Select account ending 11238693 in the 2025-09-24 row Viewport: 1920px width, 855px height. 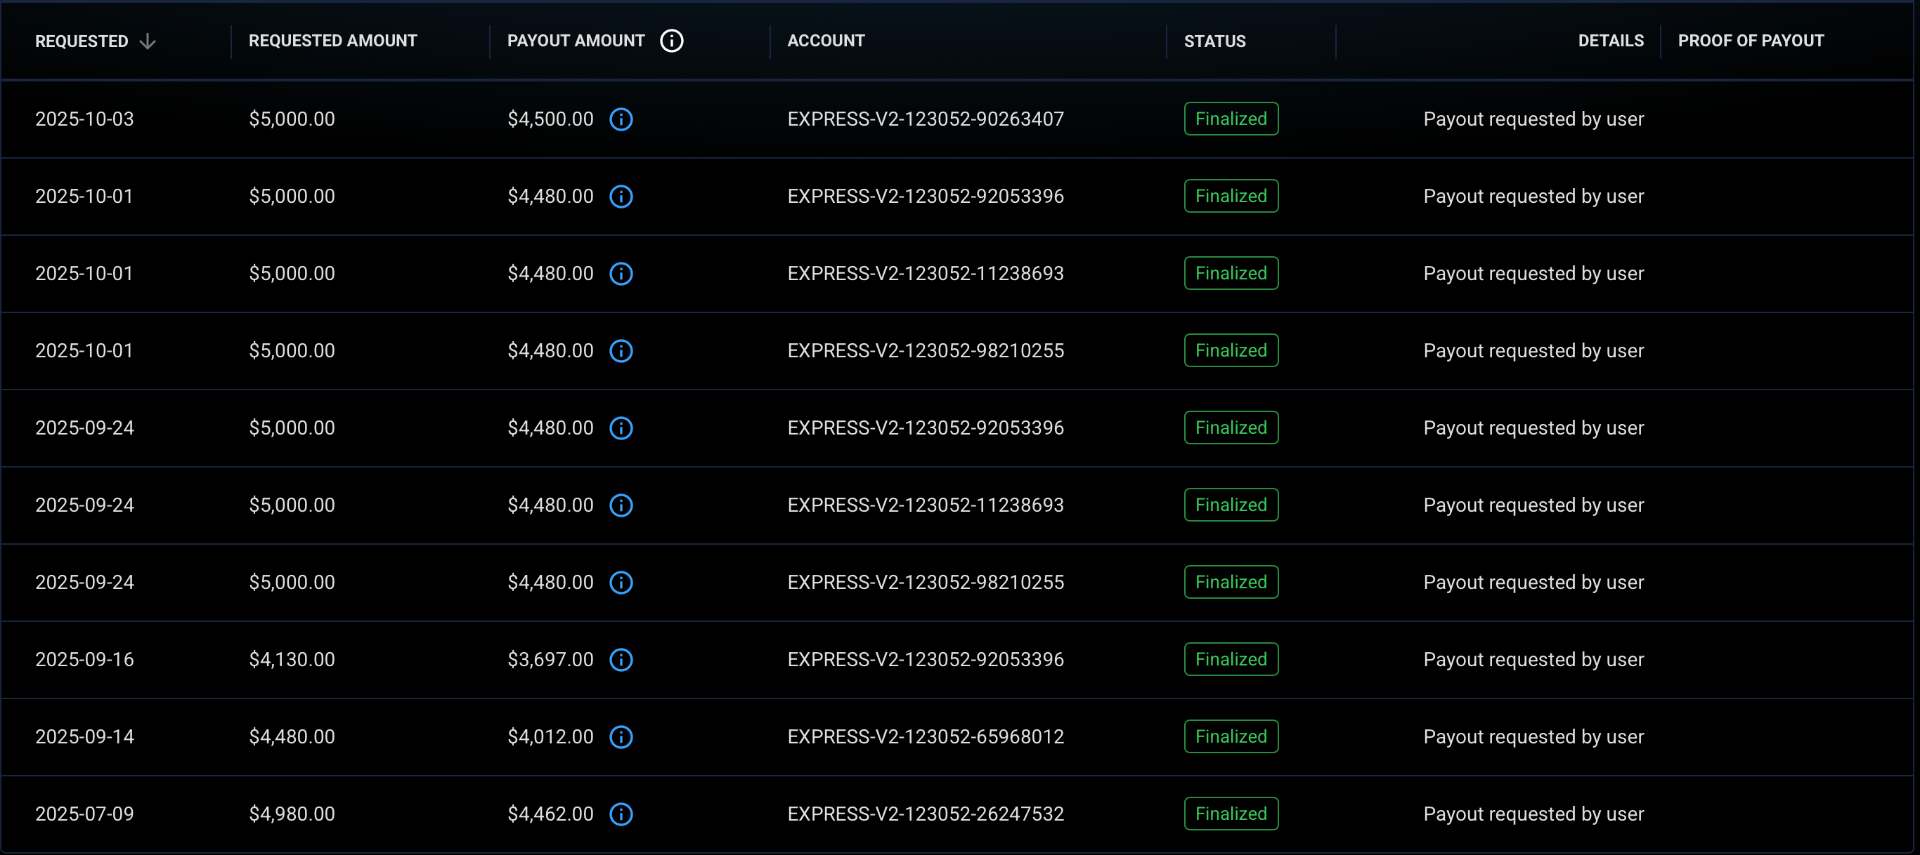[x=926, y=505]
